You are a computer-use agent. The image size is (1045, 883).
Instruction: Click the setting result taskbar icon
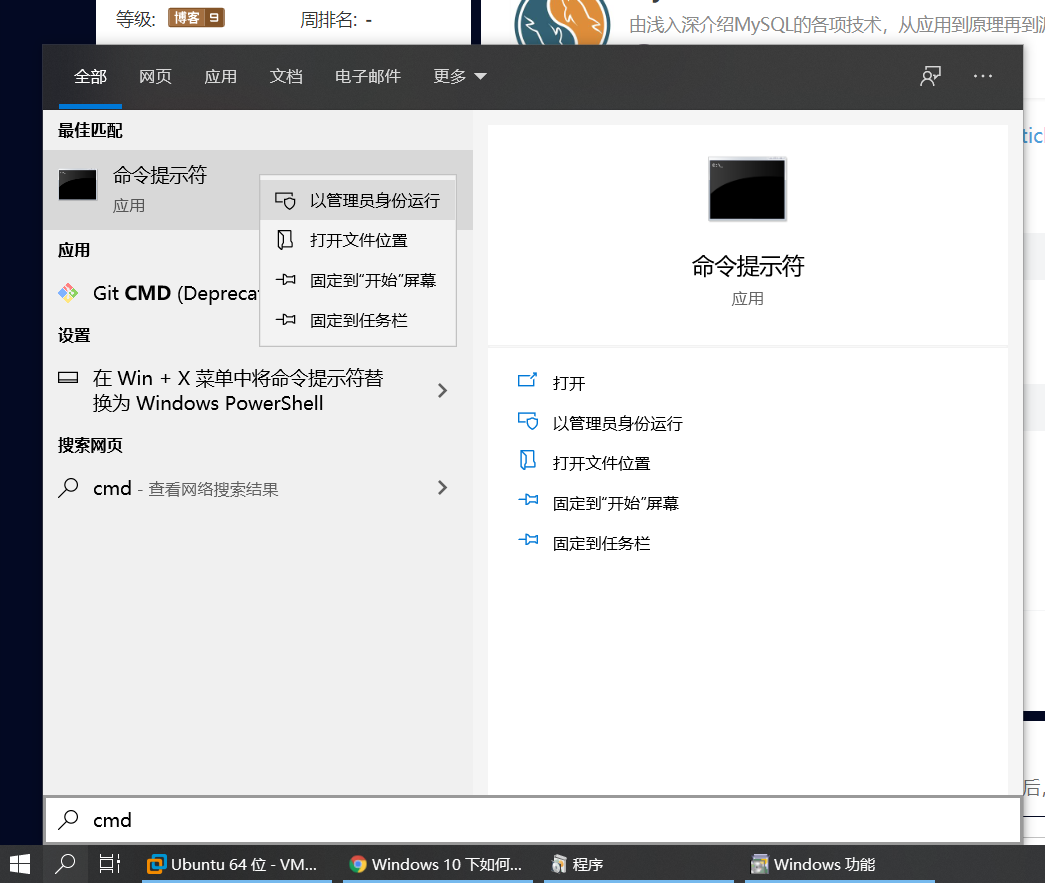68,378
